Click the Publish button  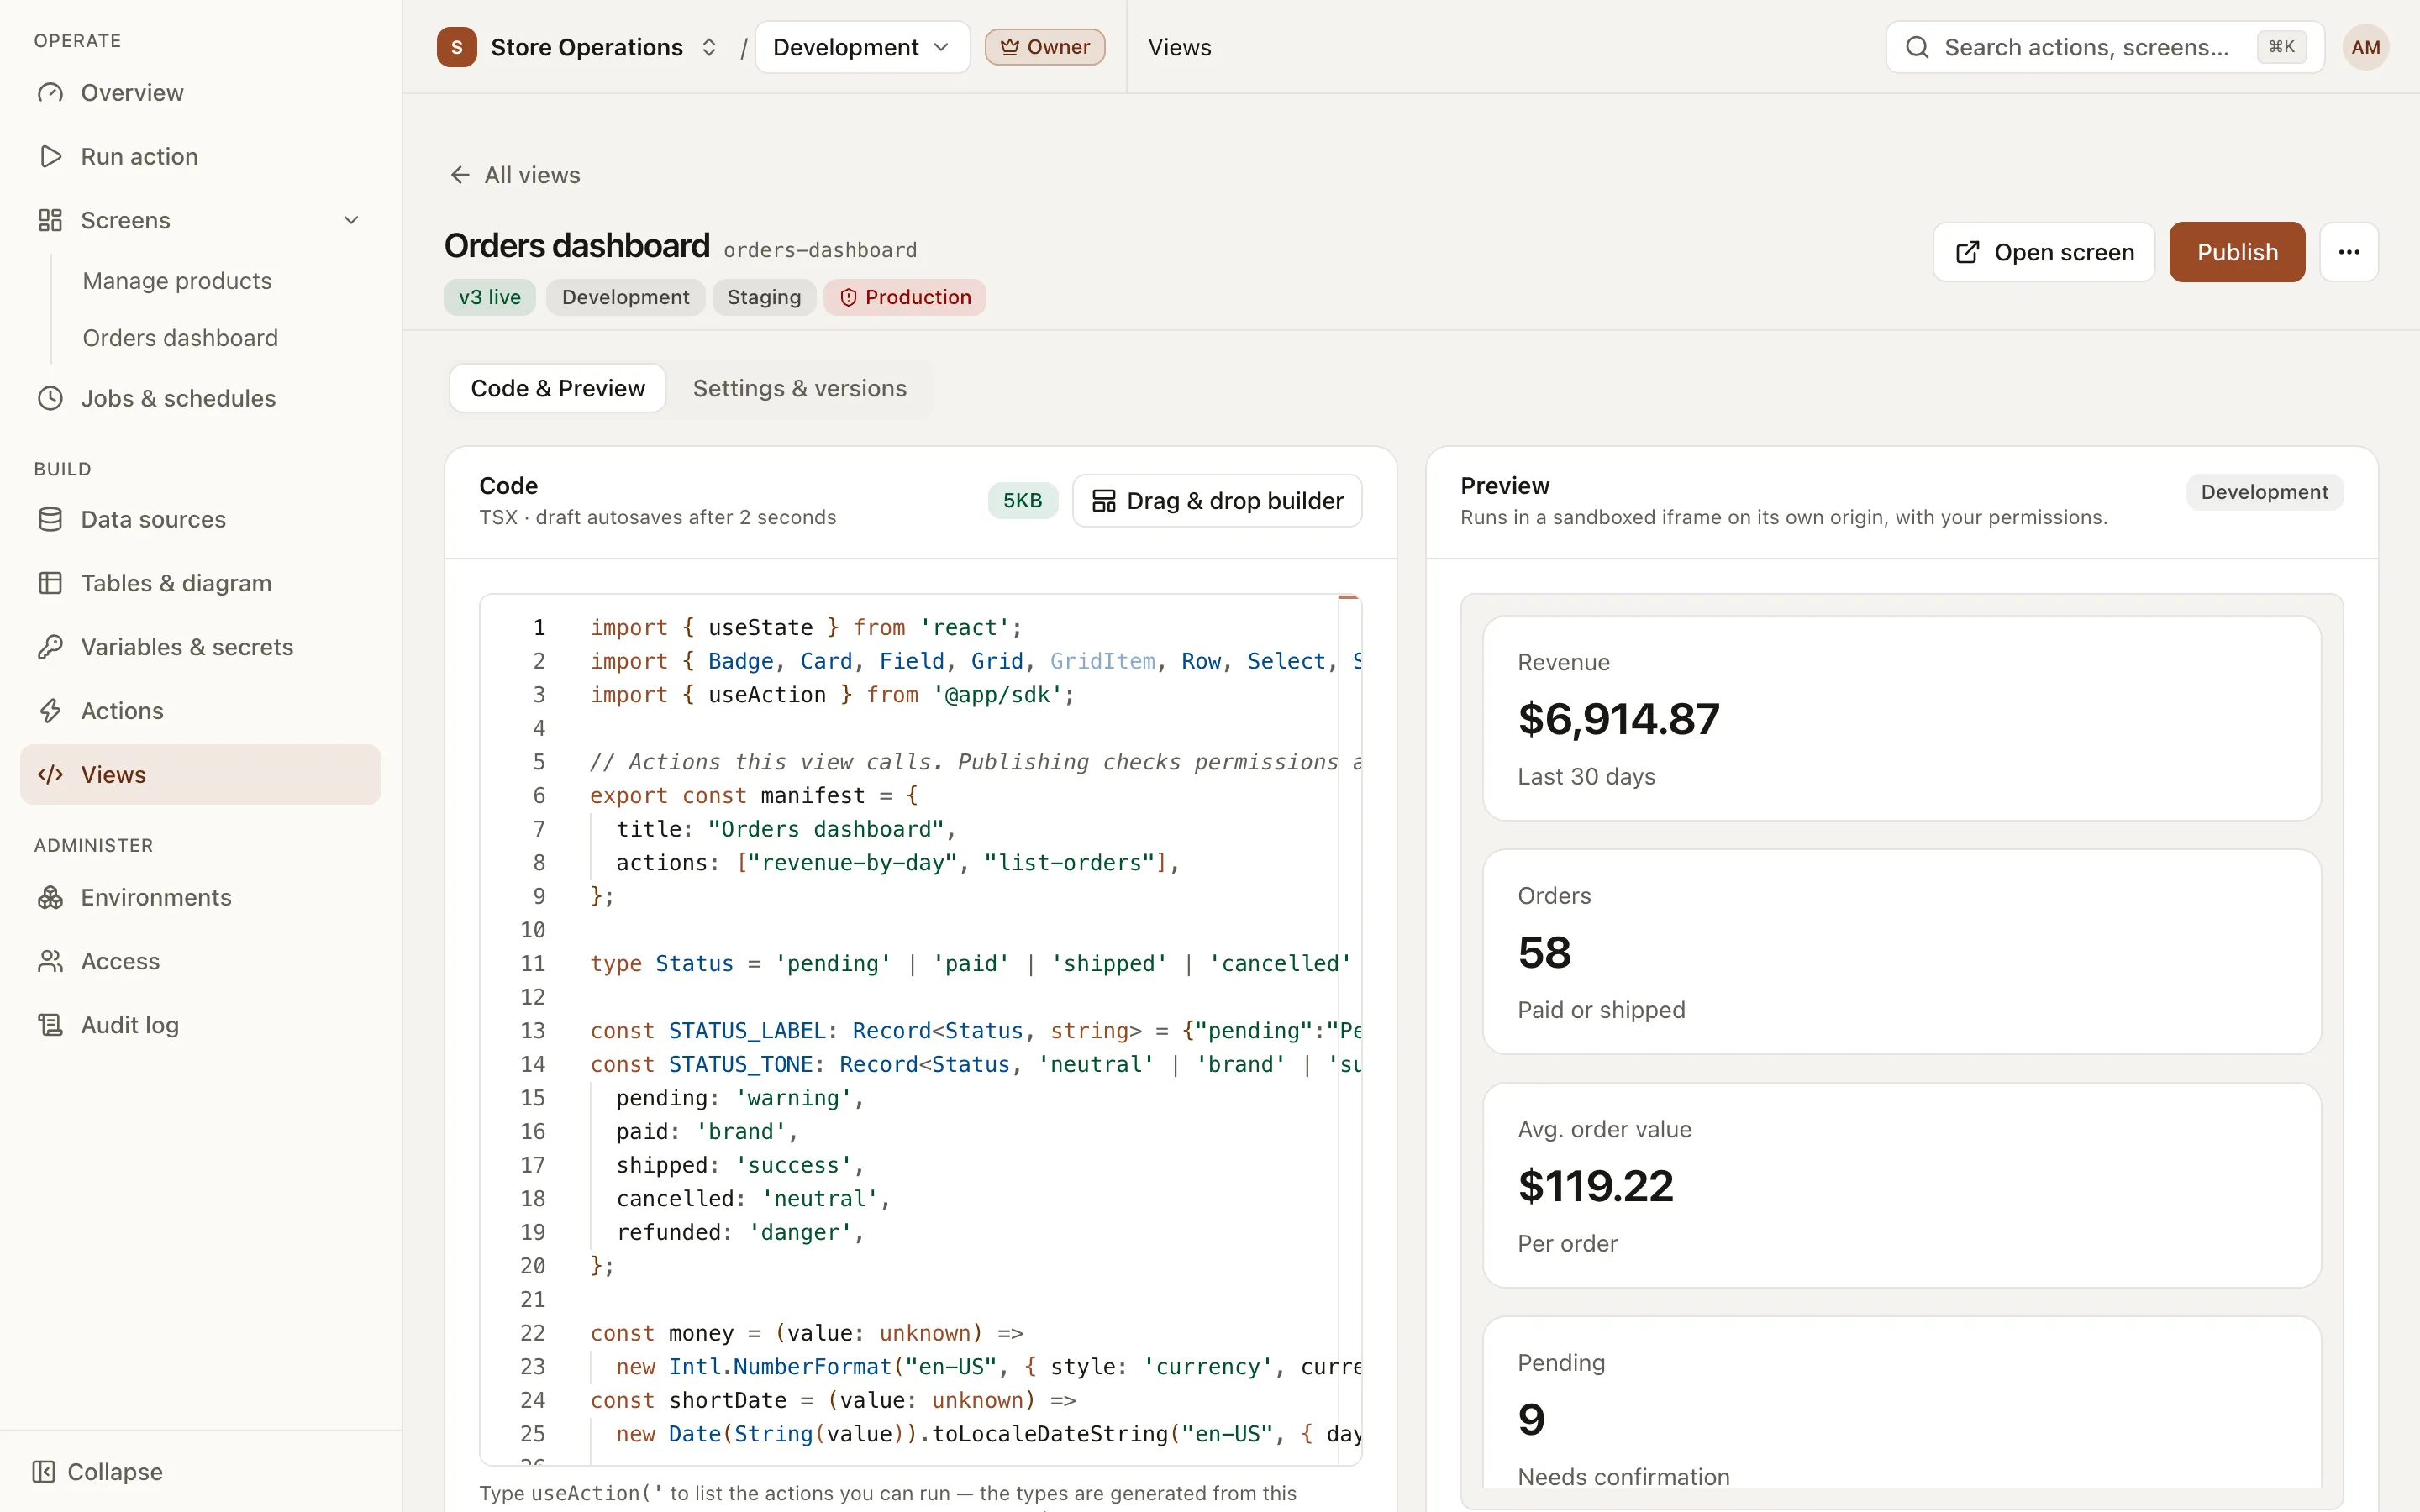[2237, 252]
